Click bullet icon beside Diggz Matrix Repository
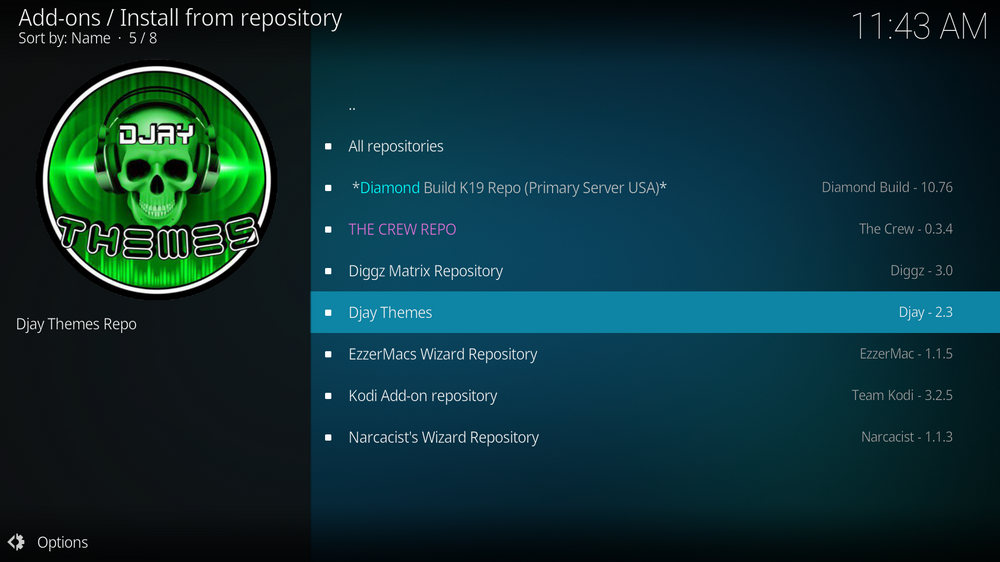Viewport: 1000px width, 562px height. point(328,270)
